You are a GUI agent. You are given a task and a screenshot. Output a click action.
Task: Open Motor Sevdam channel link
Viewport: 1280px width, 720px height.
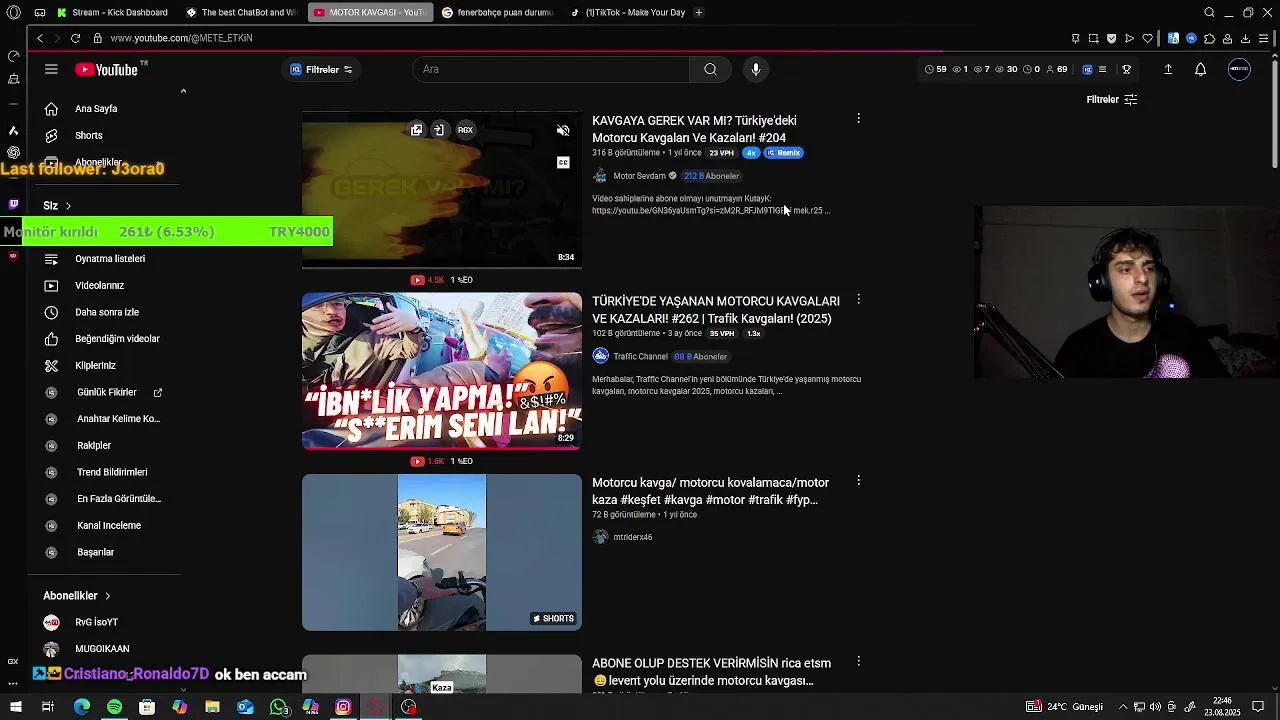point(639,176)
